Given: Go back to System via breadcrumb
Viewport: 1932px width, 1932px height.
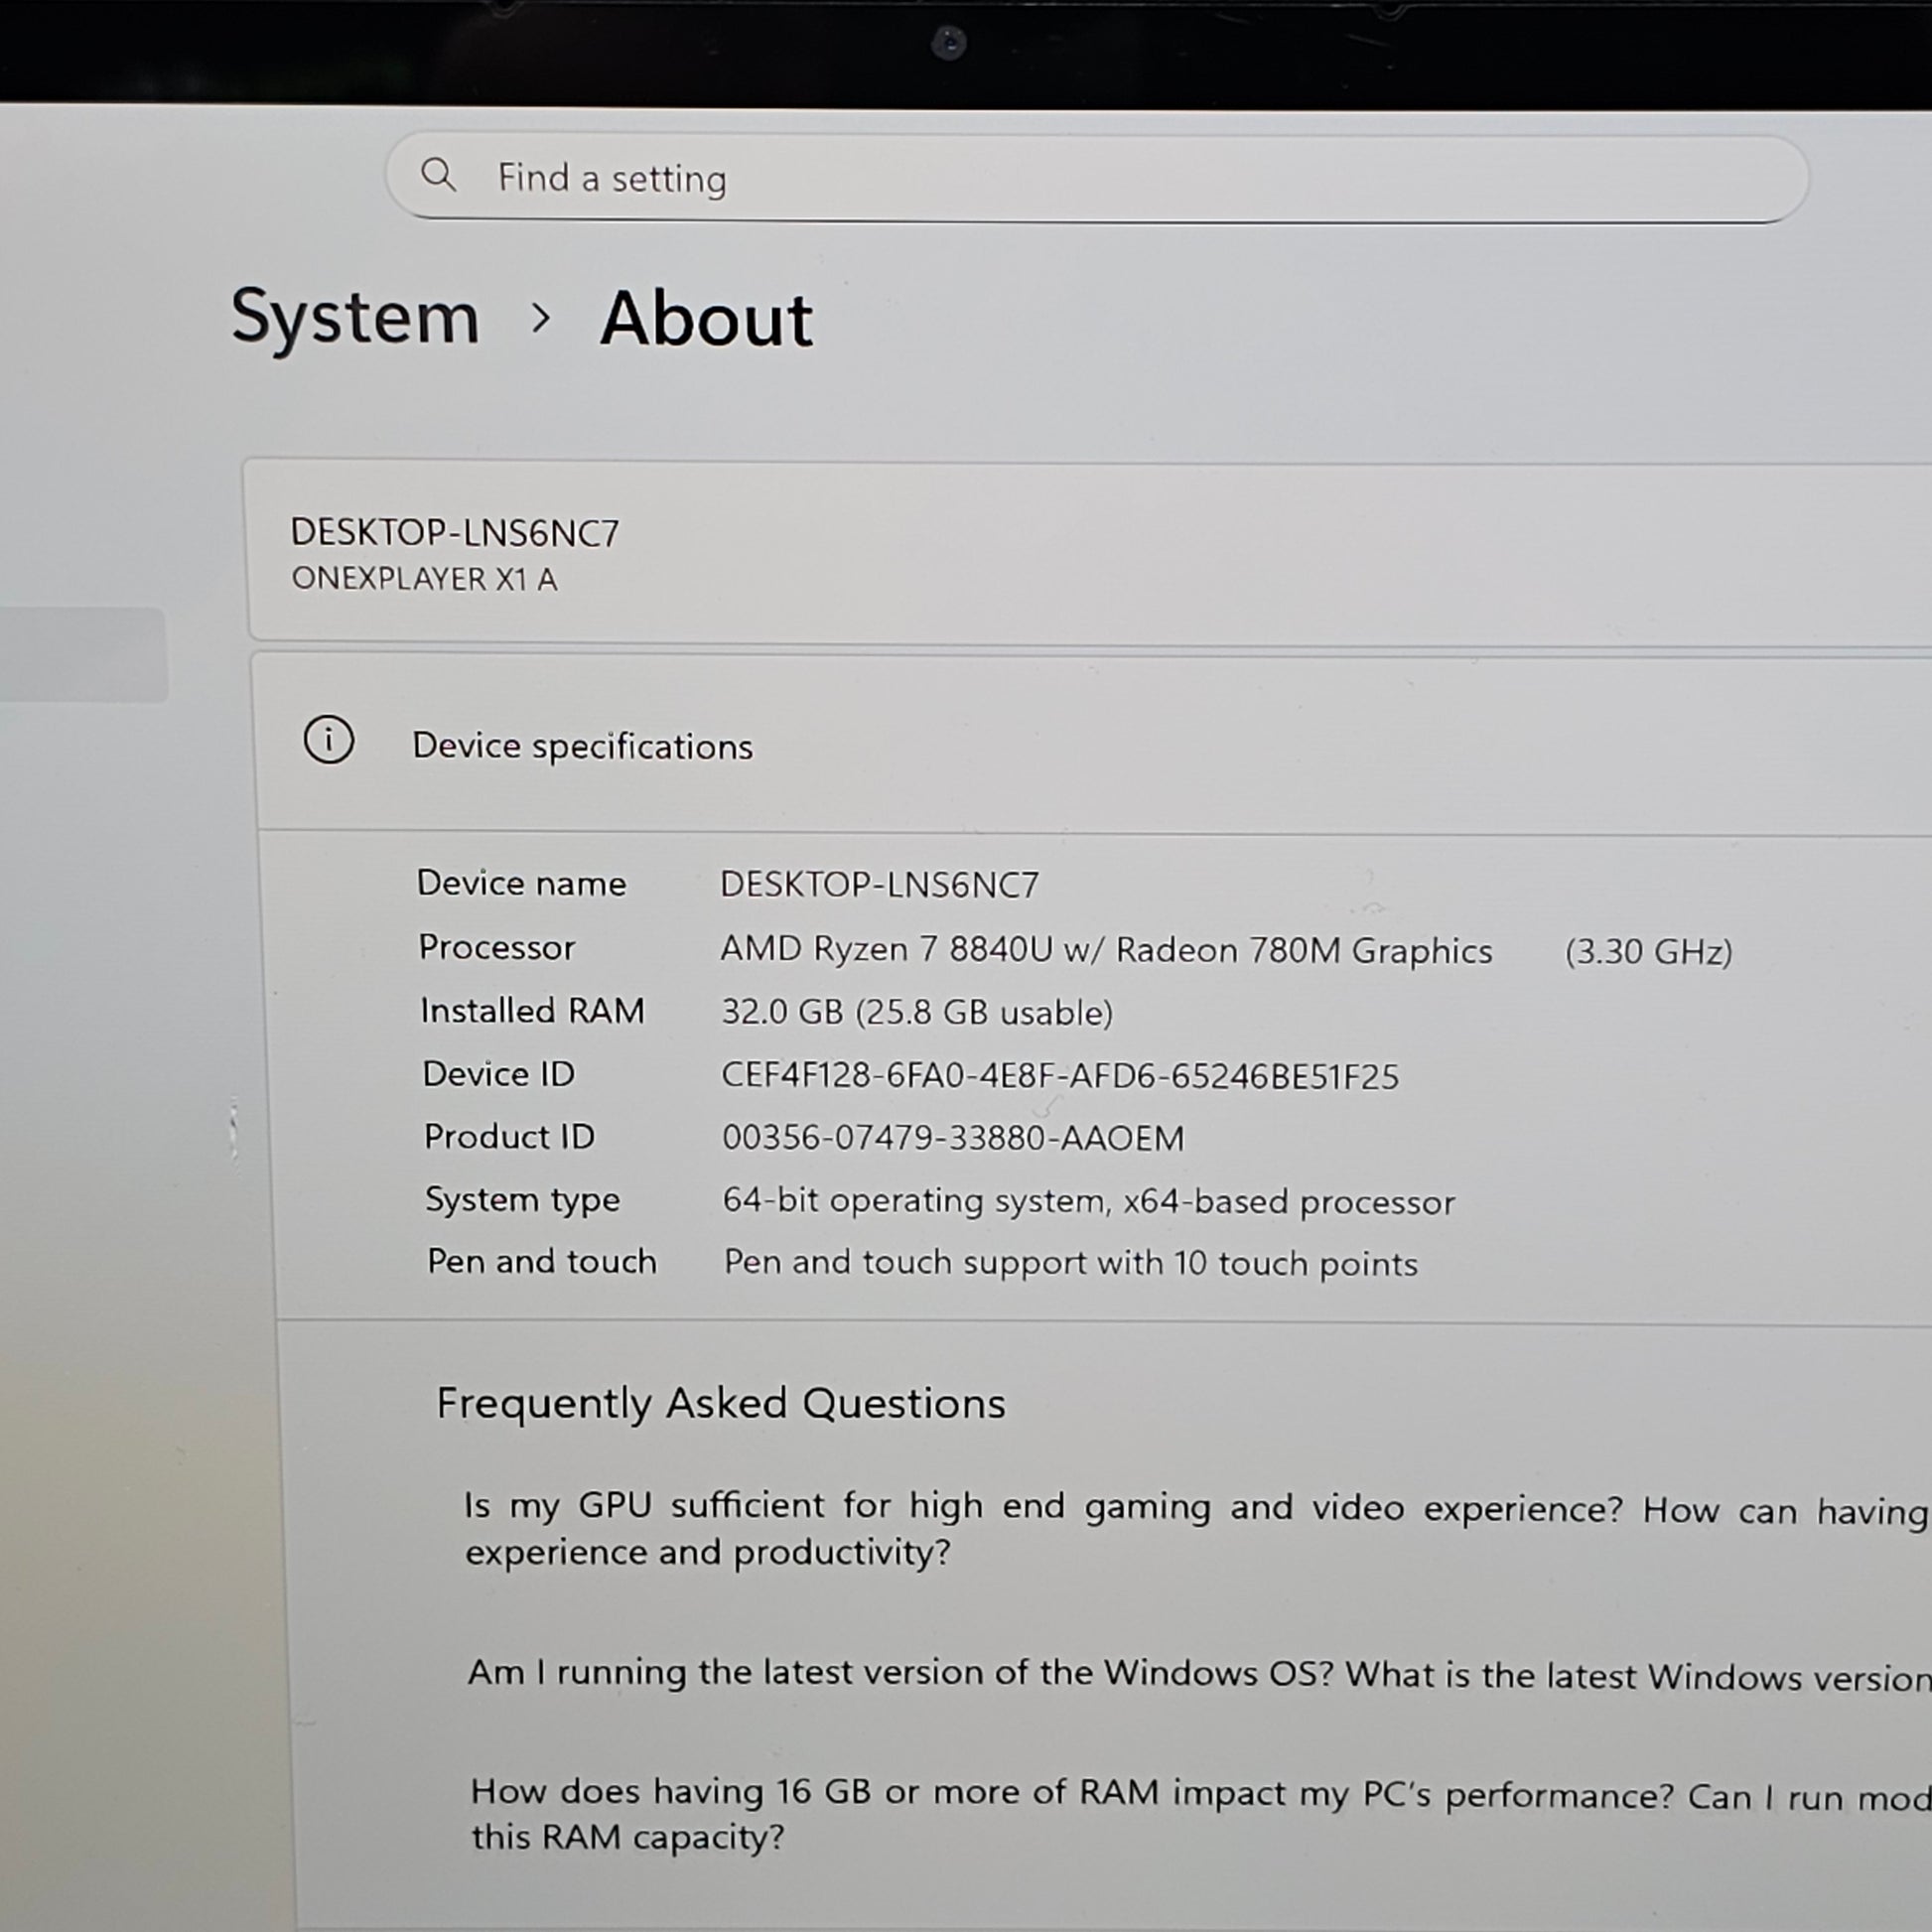Looking at the screenshot, I should pos(355,318).
